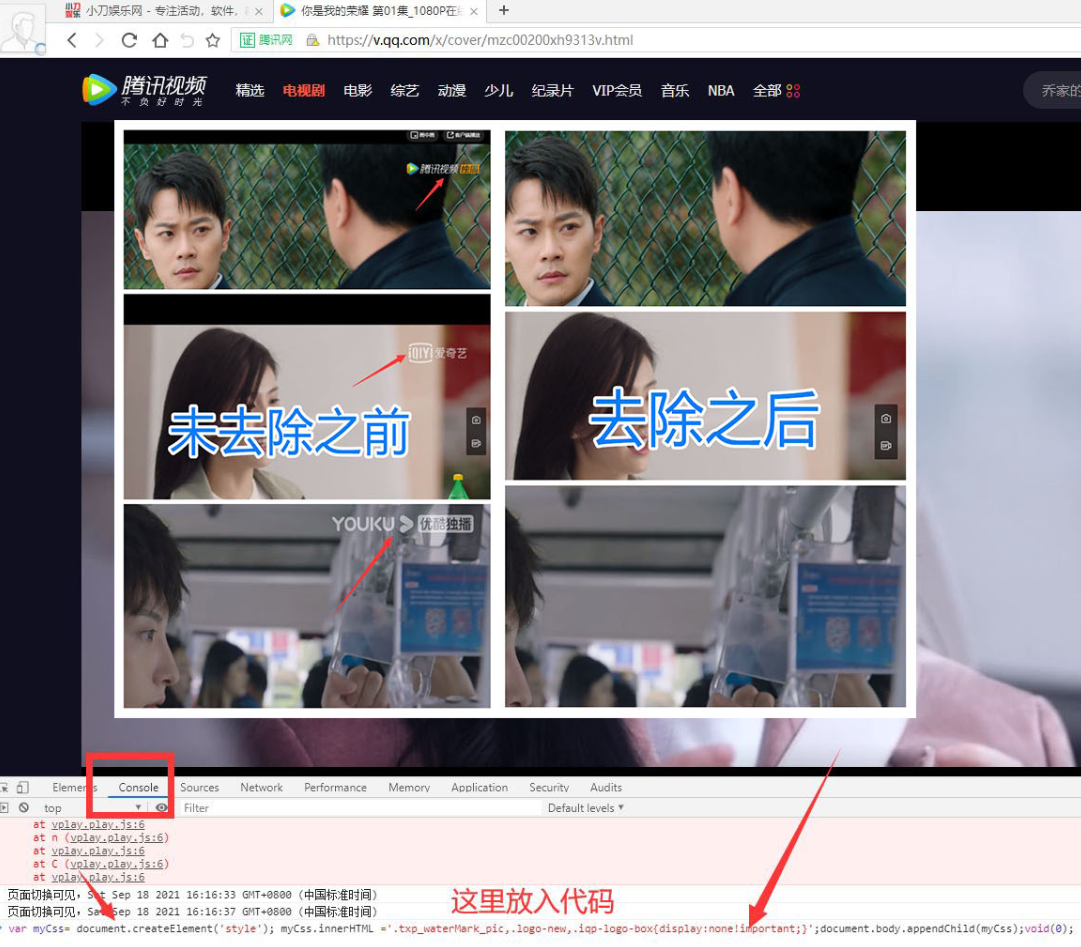1081x947 pixels.
Task: Click the browser forward arrow
Action: tap(99, 40)
